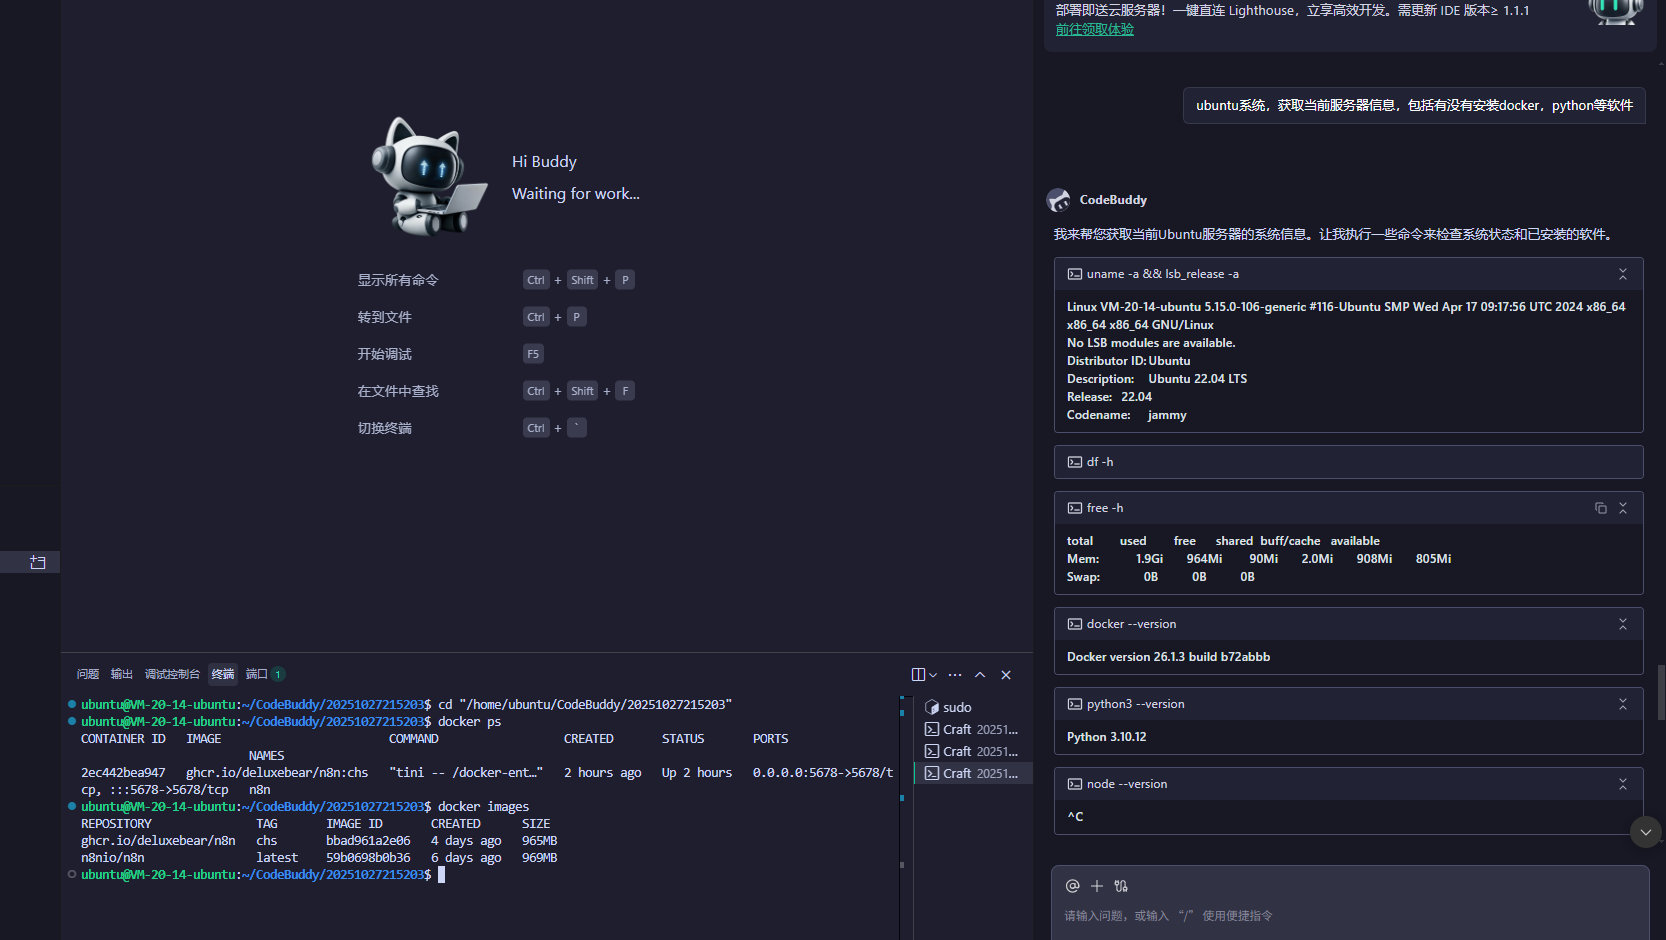Close the bottom terminal panel
The height and width of the screenshot is (940, 1666).
1006,675
